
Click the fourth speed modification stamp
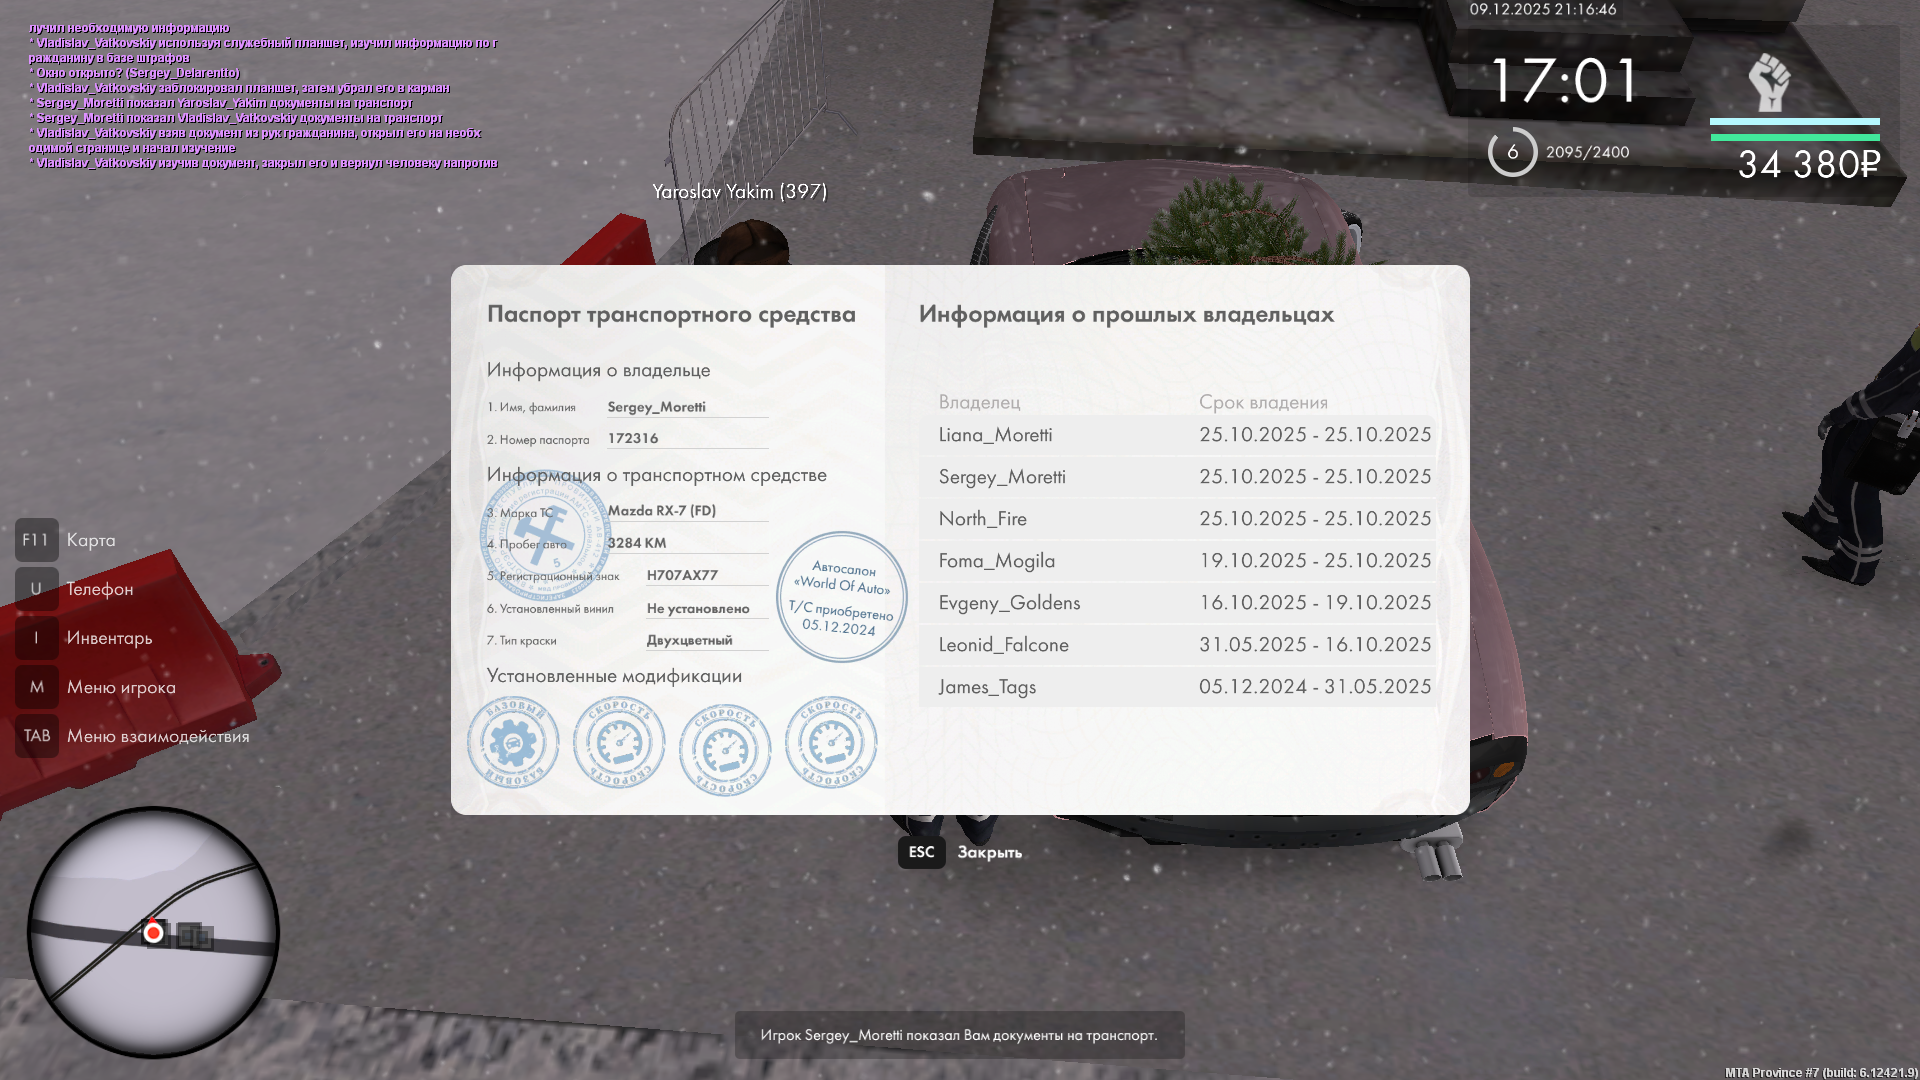click(831, 743)
